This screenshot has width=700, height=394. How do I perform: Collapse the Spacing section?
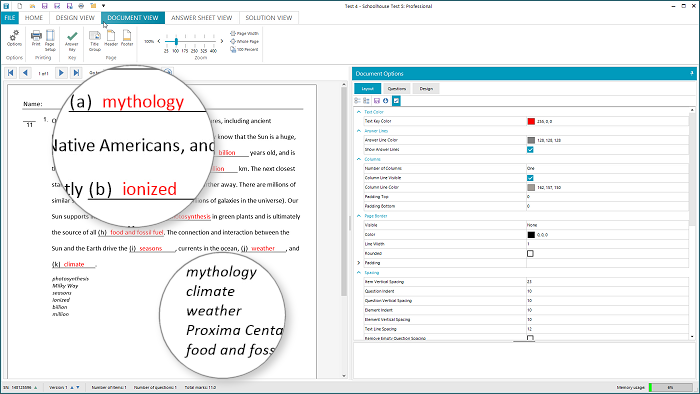[359, 272]
